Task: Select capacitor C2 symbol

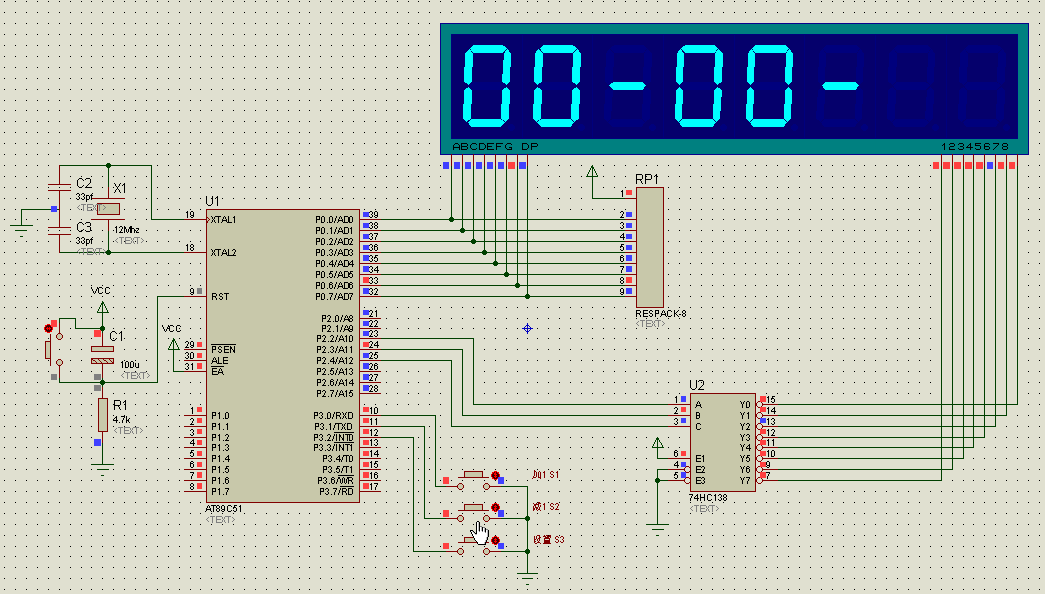Action: click(59, 187)
